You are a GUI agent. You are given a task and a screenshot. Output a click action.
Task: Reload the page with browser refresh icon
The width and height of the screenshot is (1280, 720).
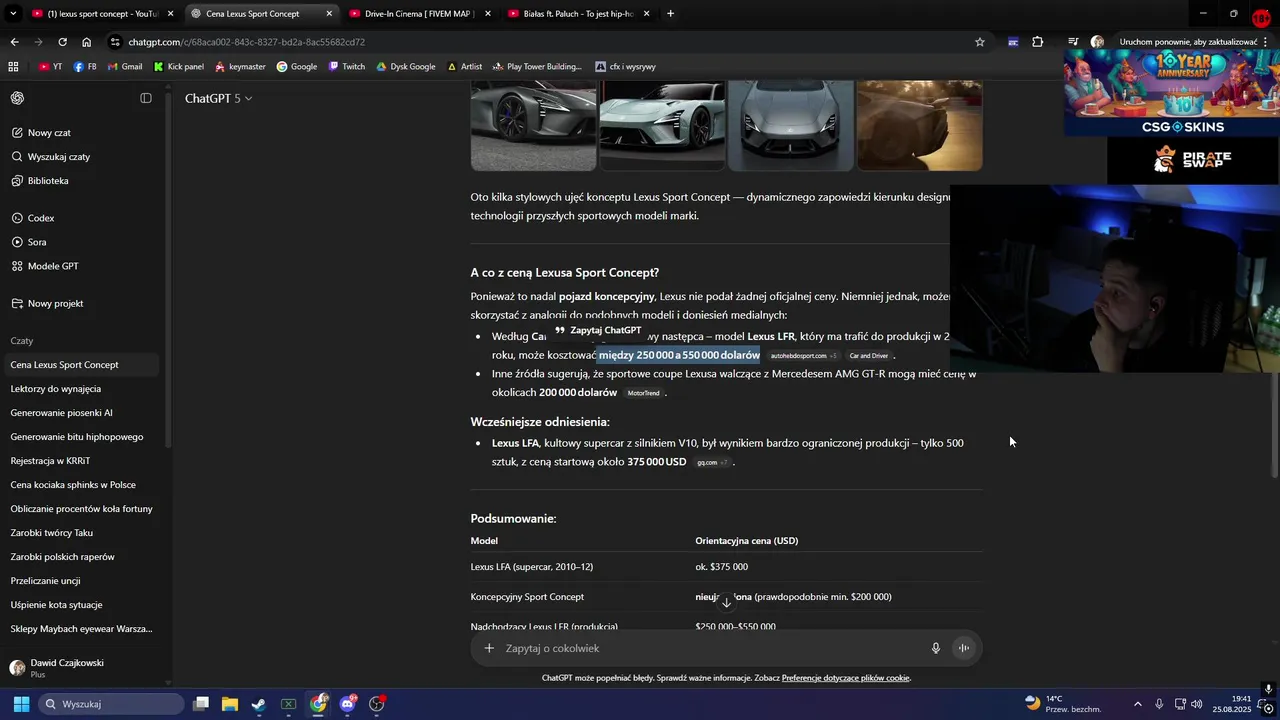62,42
